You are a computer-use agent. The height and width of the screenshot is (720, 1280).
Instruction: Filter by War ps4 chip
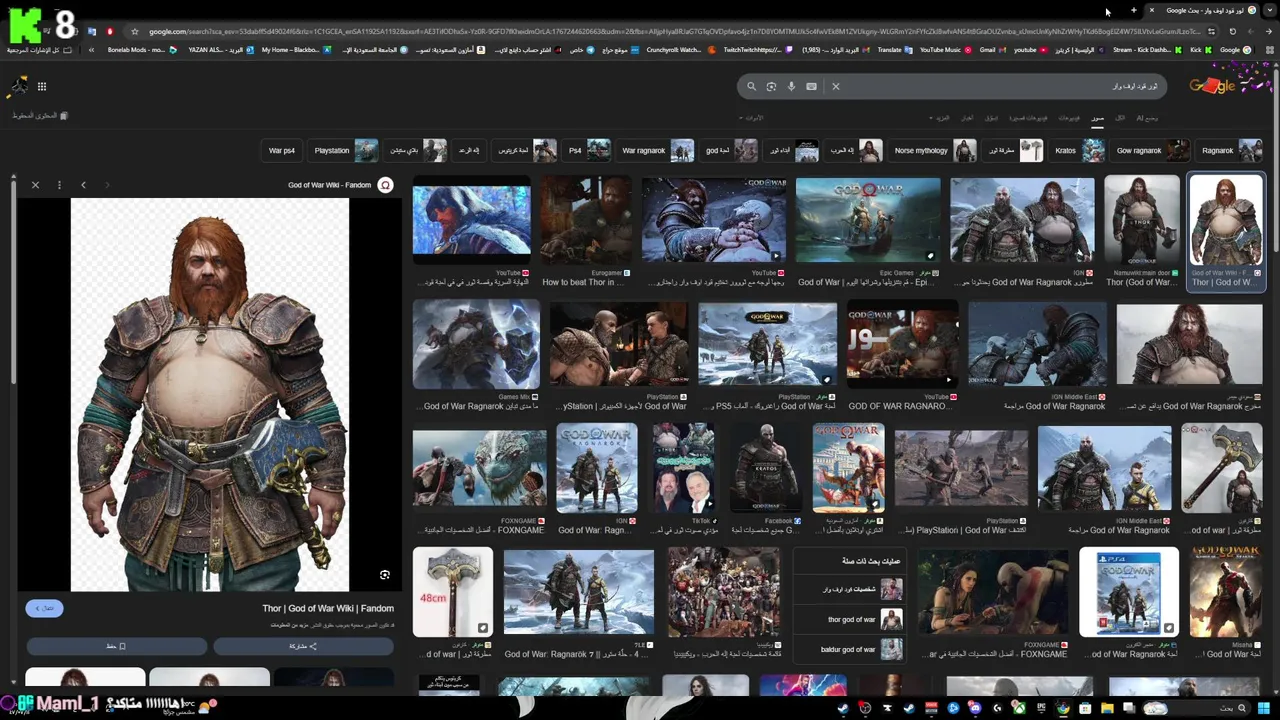point(282,151)
